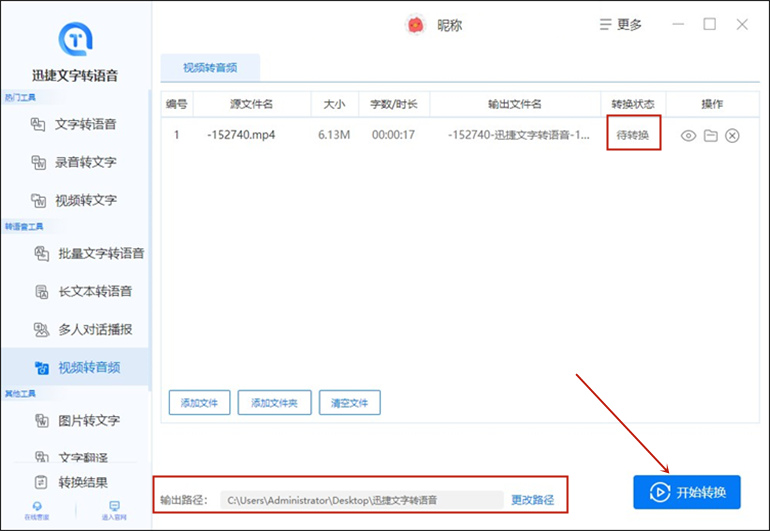
Task: Switch to the 视频转音频 tab
Action: coord(210,68)
